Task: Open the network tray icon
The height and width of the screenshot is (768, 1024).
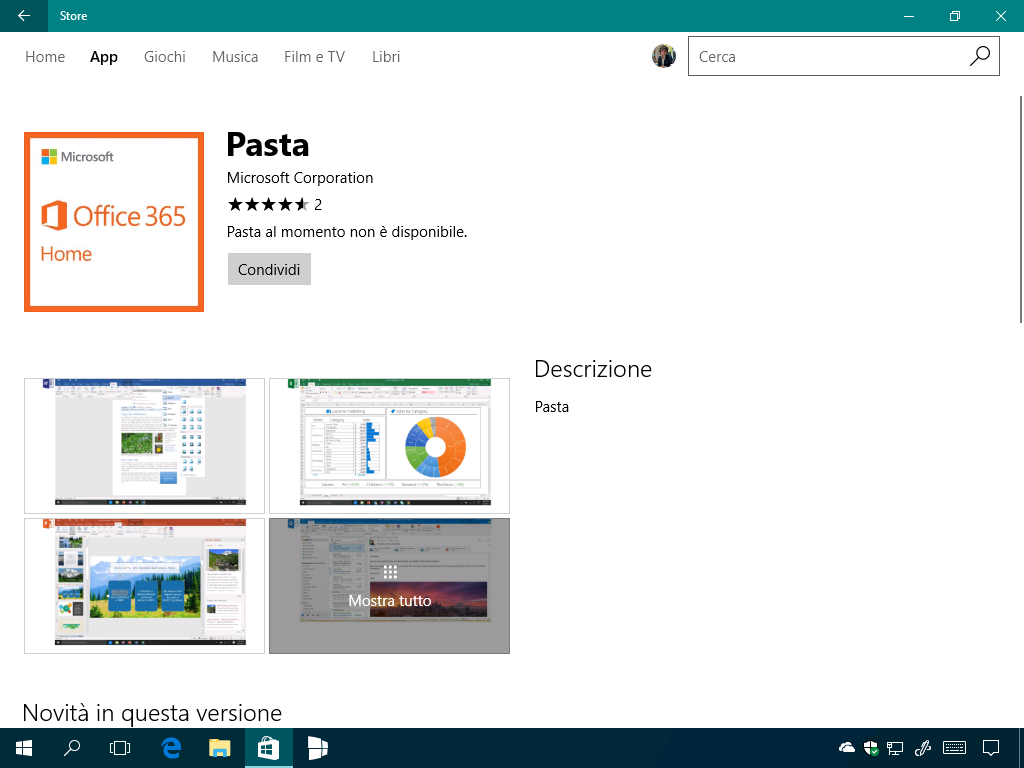Action: [x=895, y=748]
